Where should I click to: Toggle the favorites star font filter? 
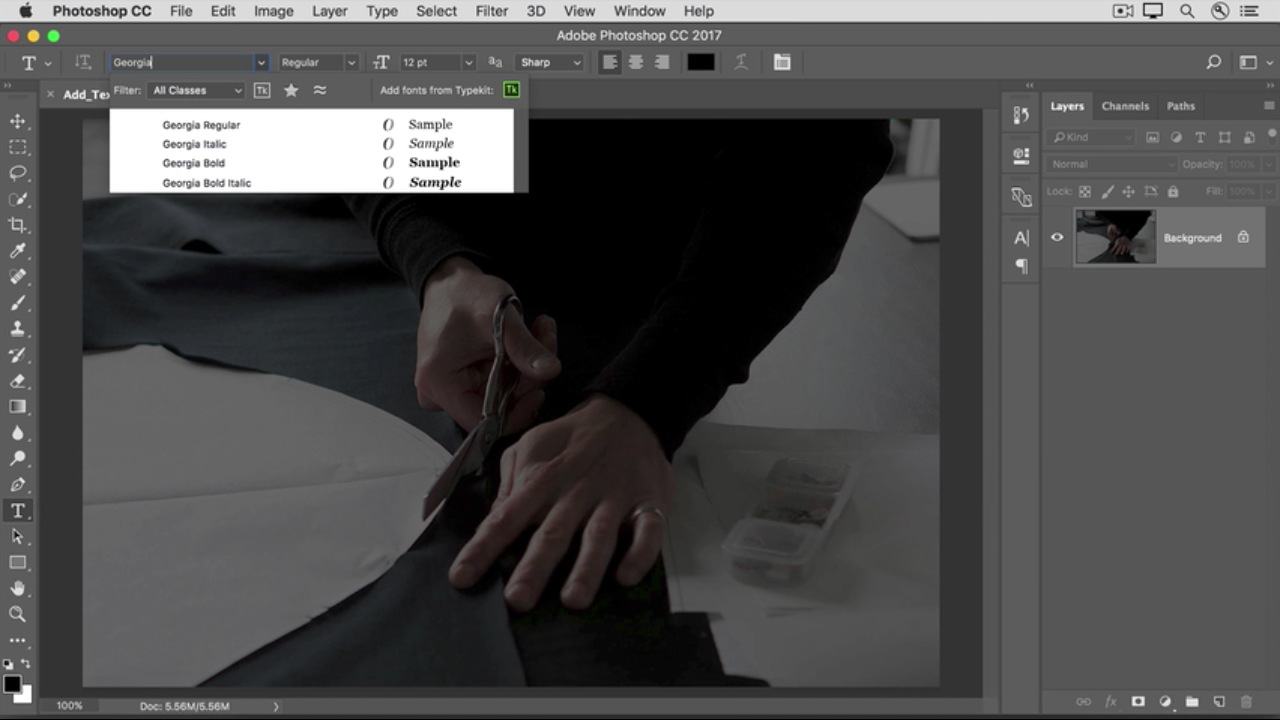tap(291, 90)
